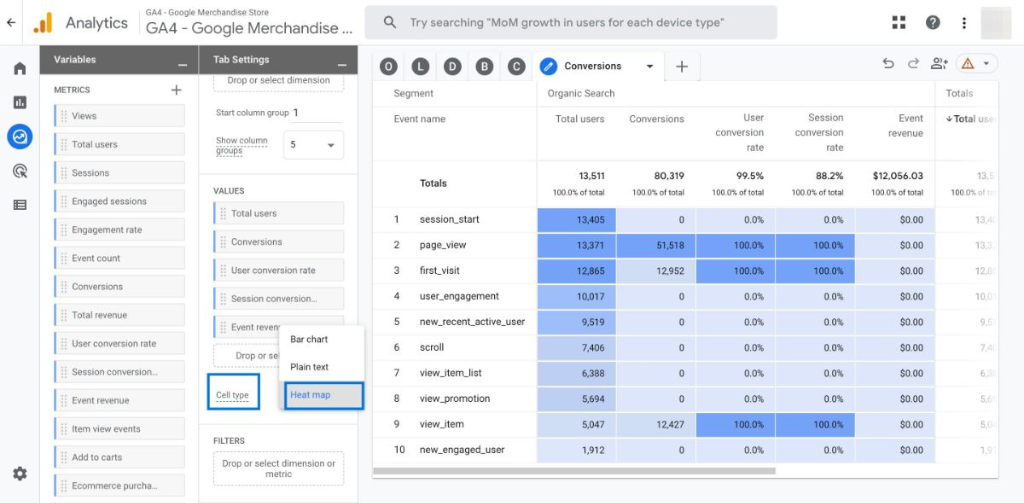Add a metric with the plus icon

click(x=176, y=90)
